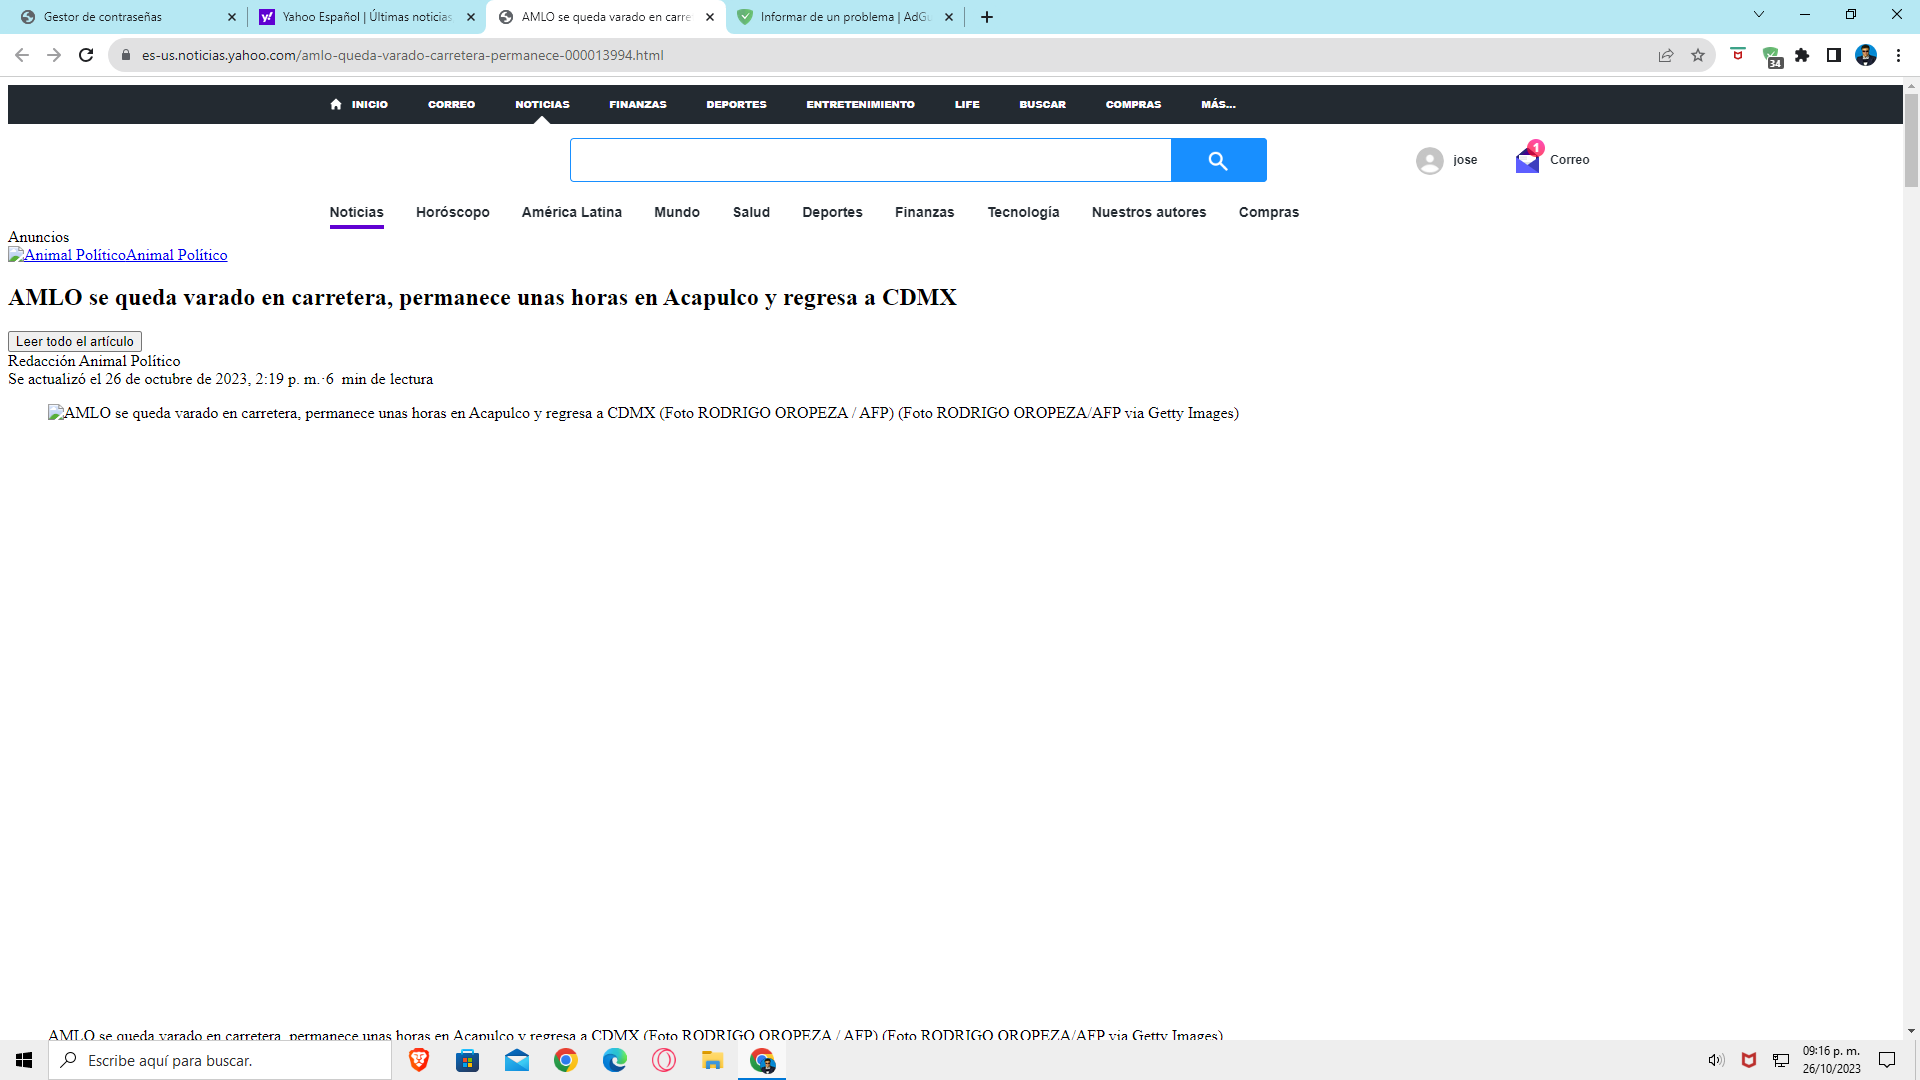Switch to the NOTICIAS menu item
This screenshot has height=1080, width=1920.
pyautogui.click(x=542, y=104)
